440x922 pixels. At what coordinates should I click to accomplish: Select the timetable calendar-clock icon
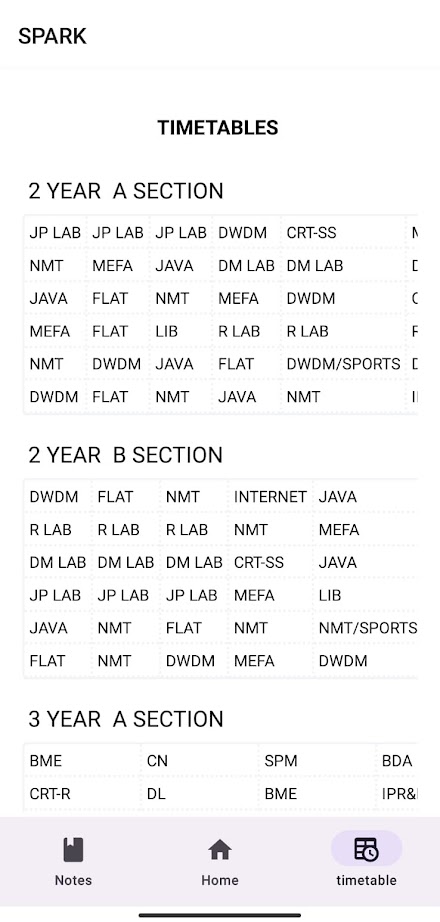(366, 850)
